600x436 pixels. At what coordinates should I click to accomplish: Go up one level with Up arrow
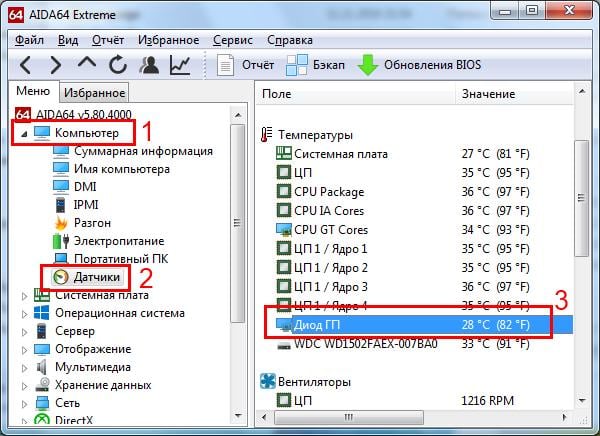[87, 65]
